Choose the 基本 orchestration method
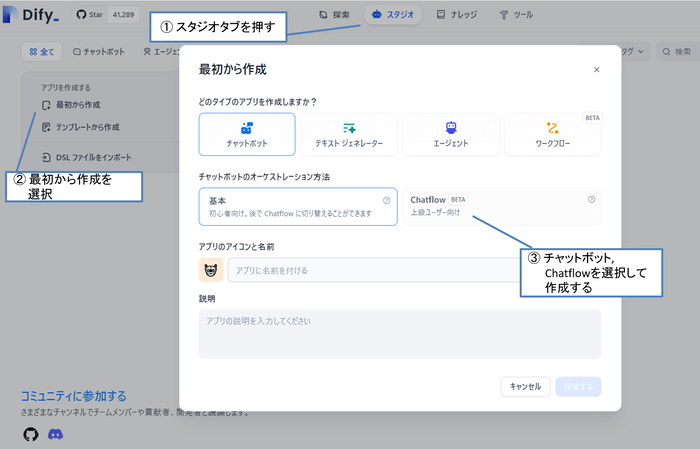The image size is (700, 449). click(x=298, y=207)
